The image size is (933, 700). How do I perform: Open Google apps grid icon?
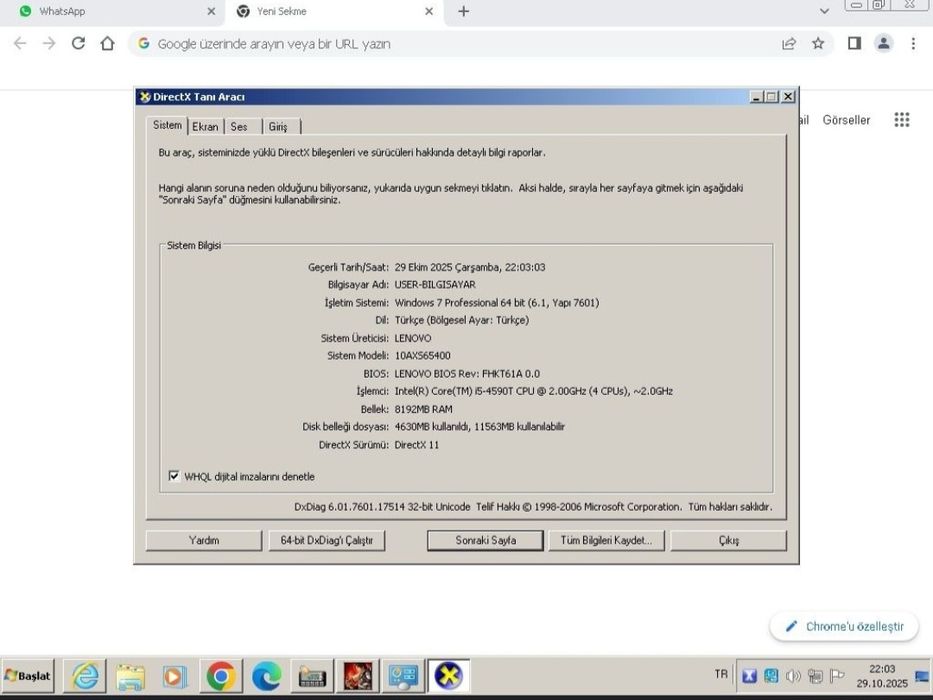902,120
